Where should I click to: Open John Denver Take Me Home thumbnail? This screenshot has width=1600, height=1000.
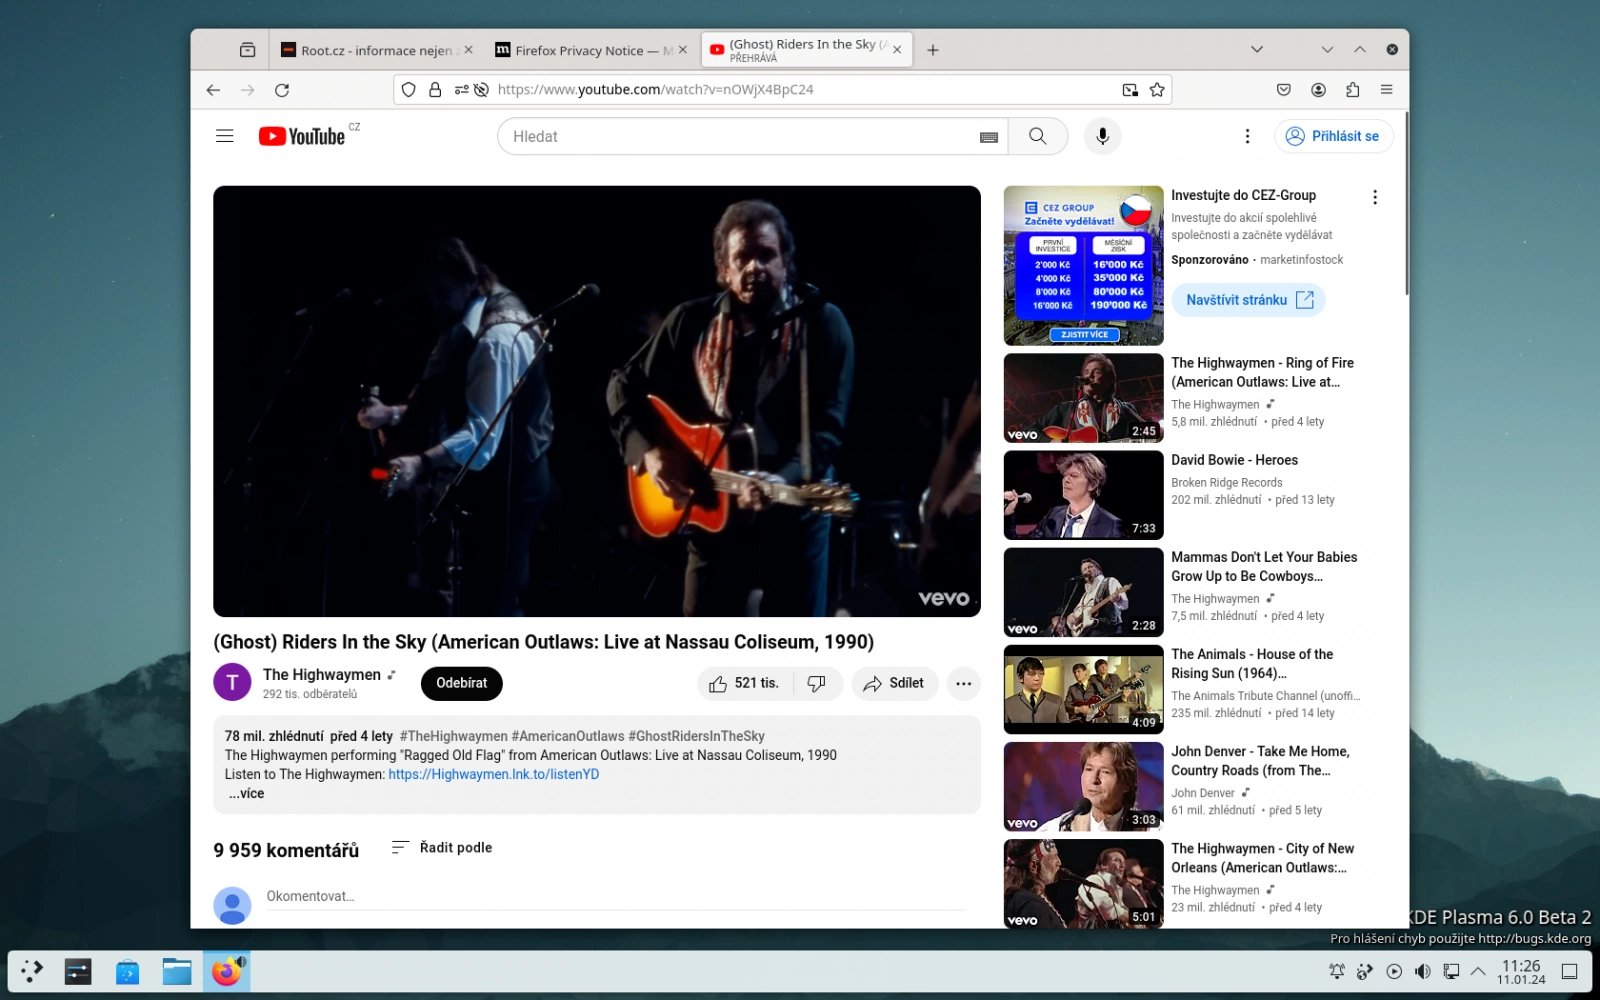click(x=1084, y=786)
